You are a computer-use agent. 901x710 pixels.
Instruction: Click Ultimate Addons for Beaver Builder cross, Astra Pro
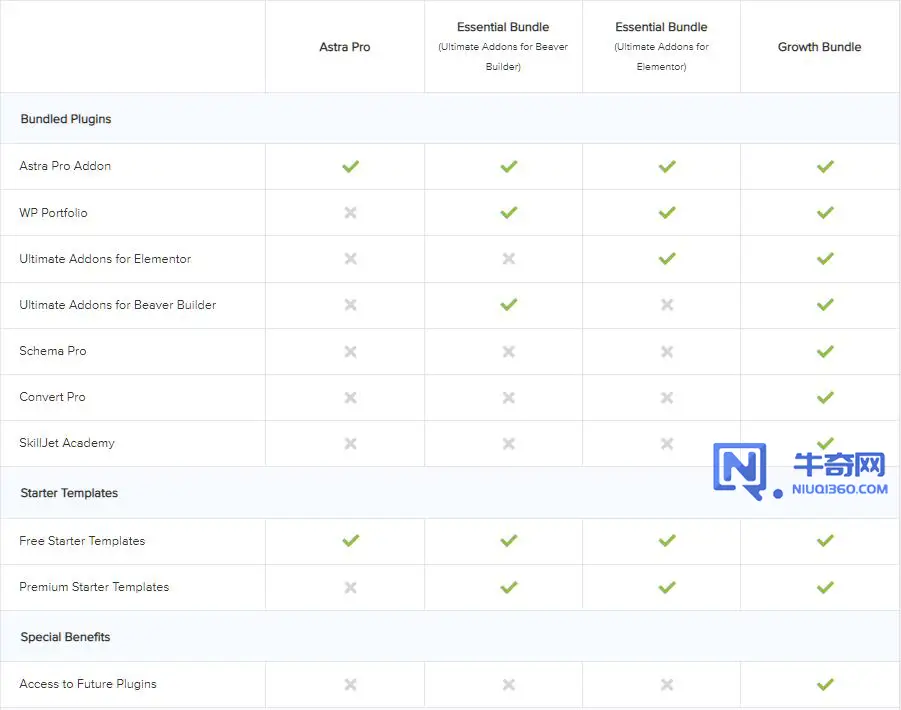coord(351,304)
